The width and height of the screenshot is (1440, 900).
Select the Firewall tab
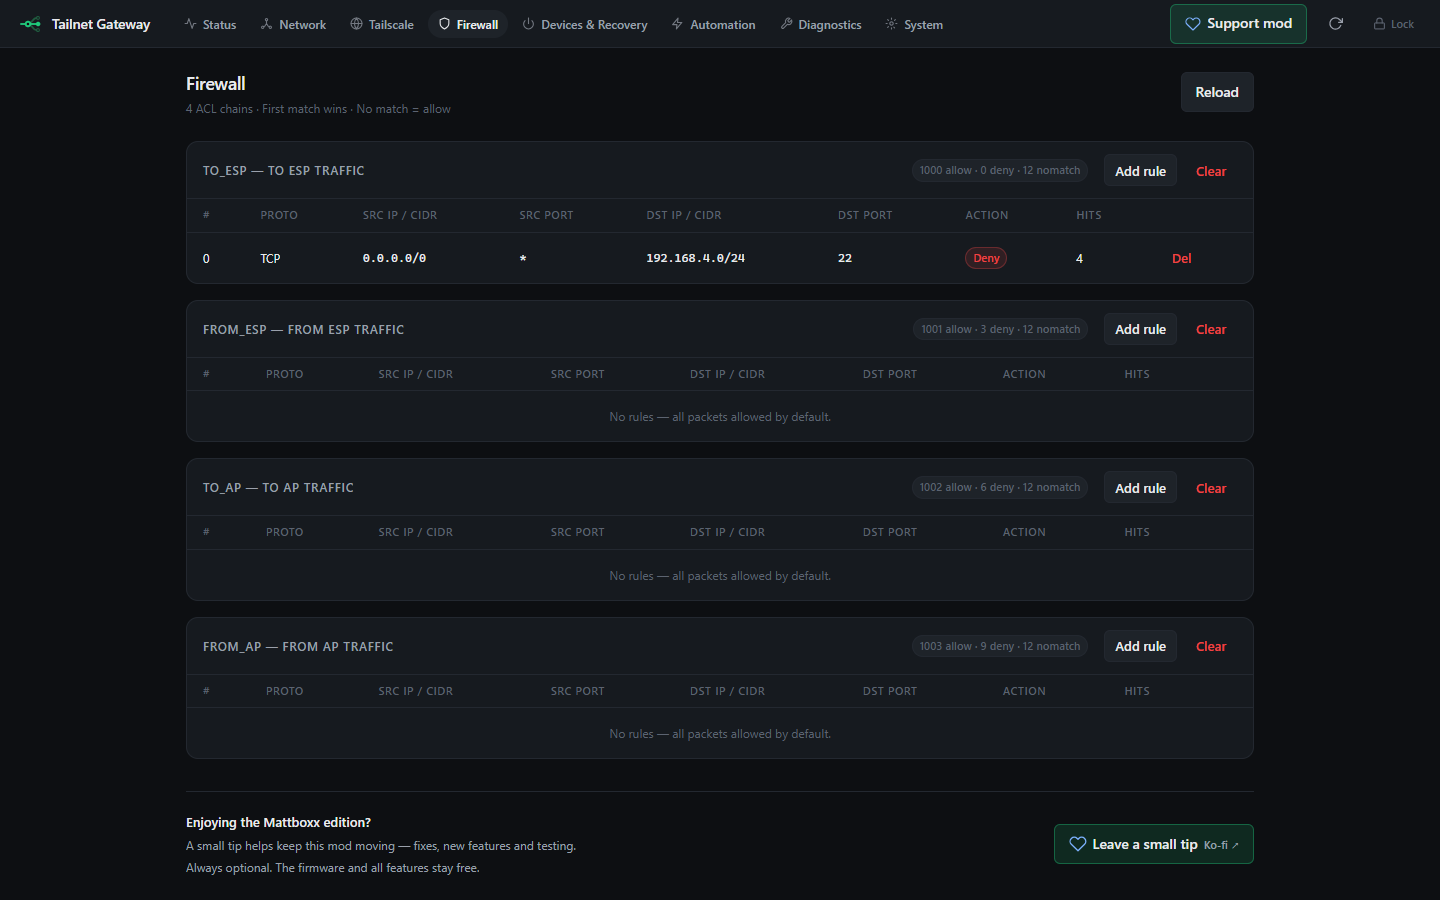[468, 24]
